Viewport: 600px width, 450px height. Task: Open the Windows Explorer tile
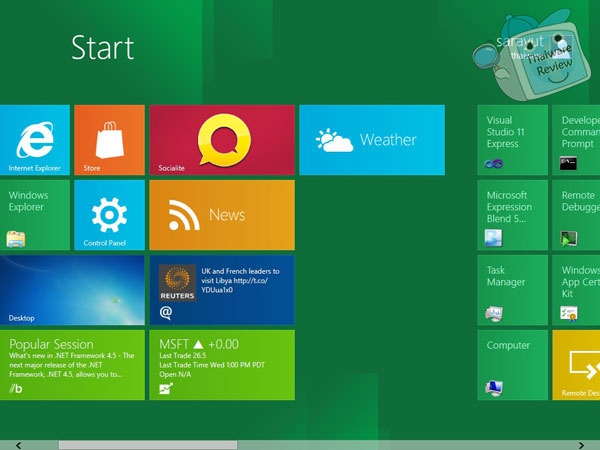pyautogui.click(x=35, y=215)
